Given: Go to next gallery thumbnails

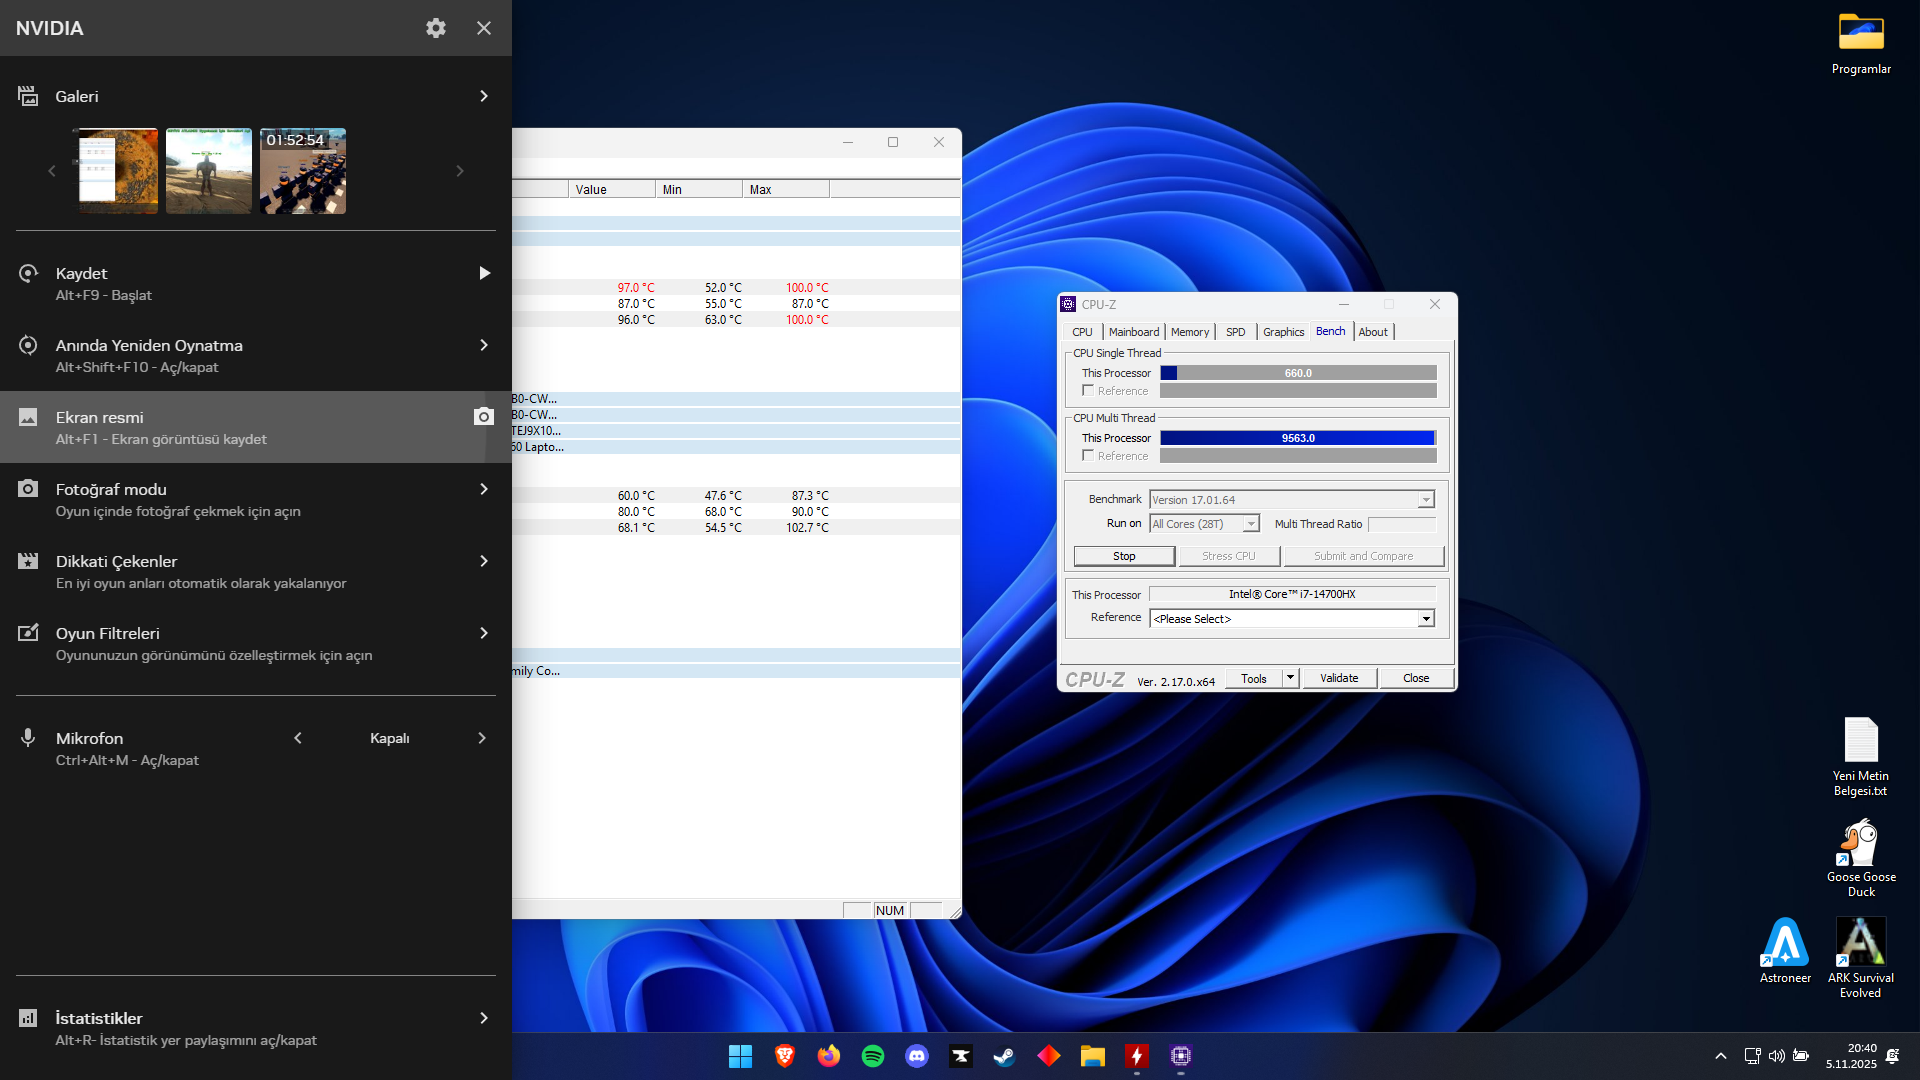Looking at the screenshot, I should click(x=460, y=171).
